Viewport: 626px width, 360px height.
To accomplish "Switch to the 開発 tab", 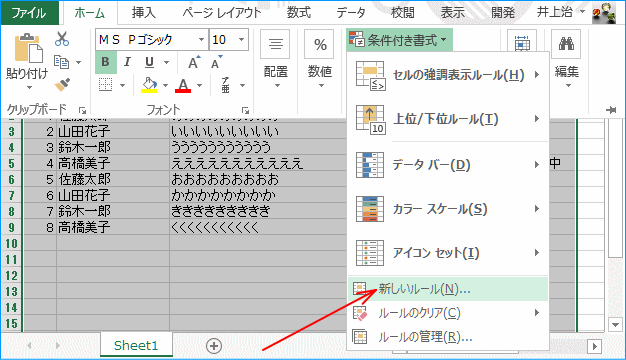I will click(503, 13).
